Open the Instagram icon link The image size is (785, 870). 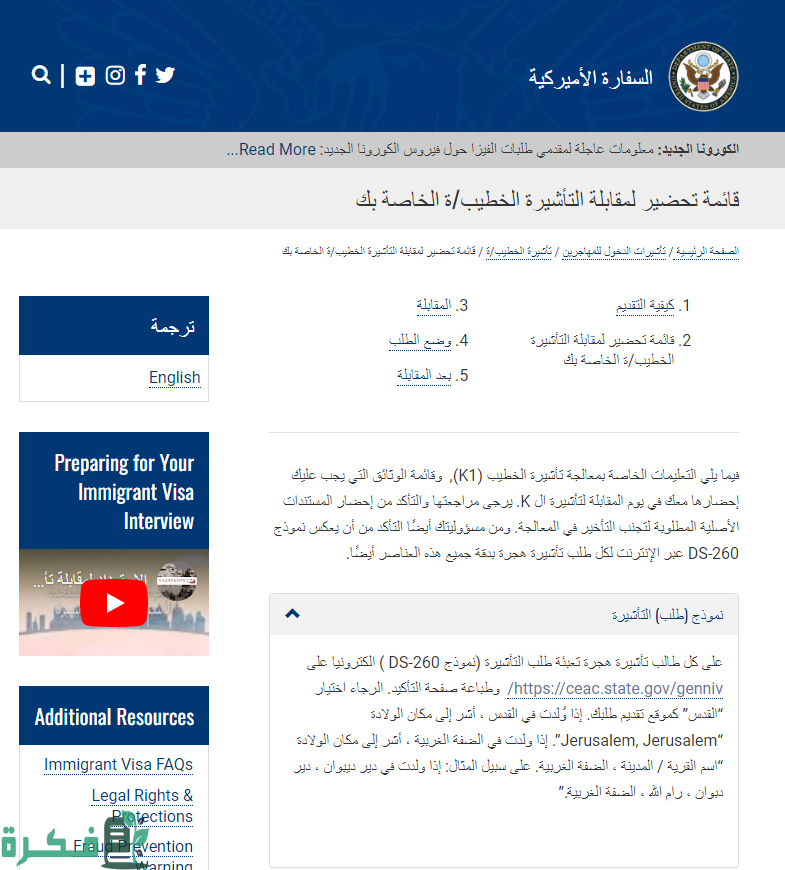point(115,75)
